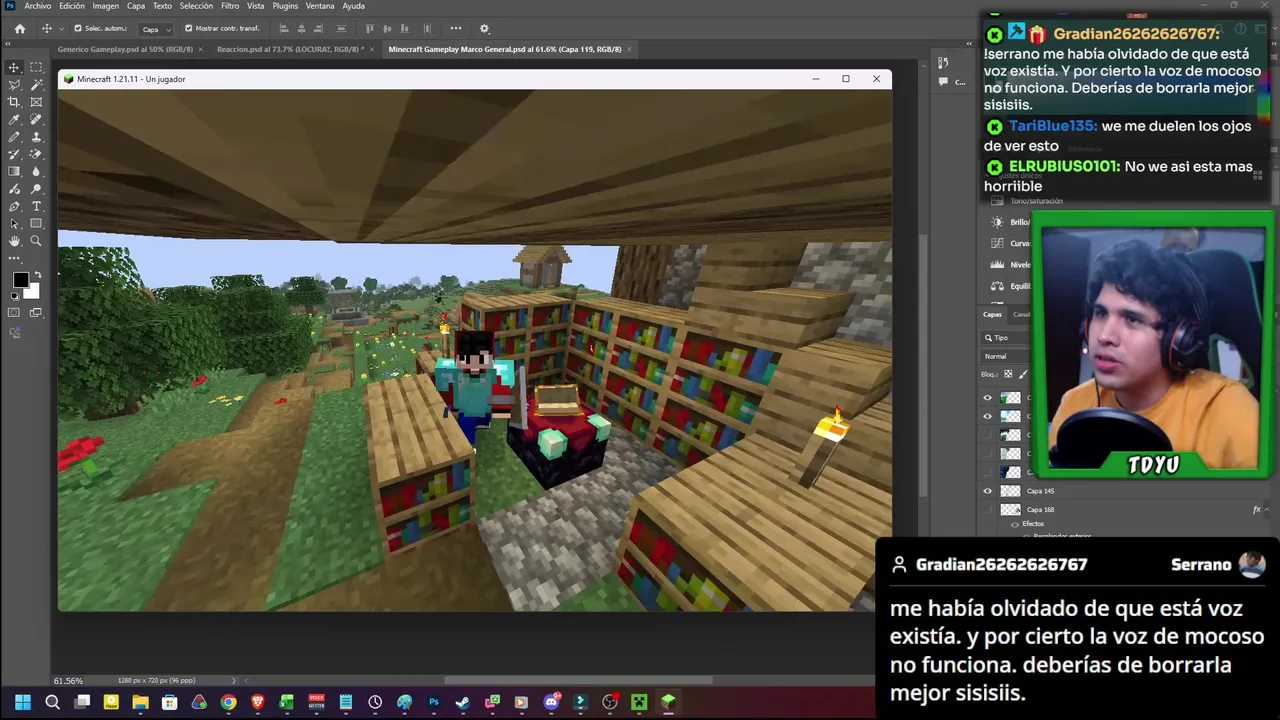
Task: Toggle visibility of Capa 145 layer
Action: coord(987,491)
